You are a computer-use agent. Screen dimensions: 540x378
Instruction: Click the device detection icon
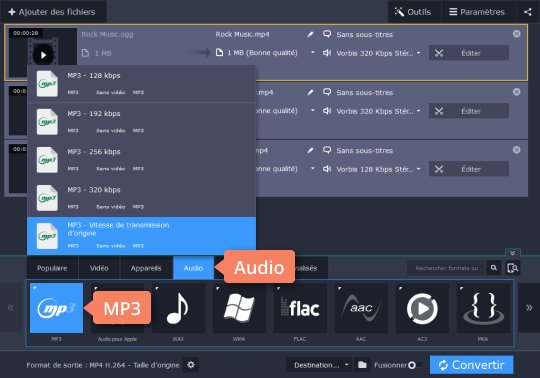(512, 268)
